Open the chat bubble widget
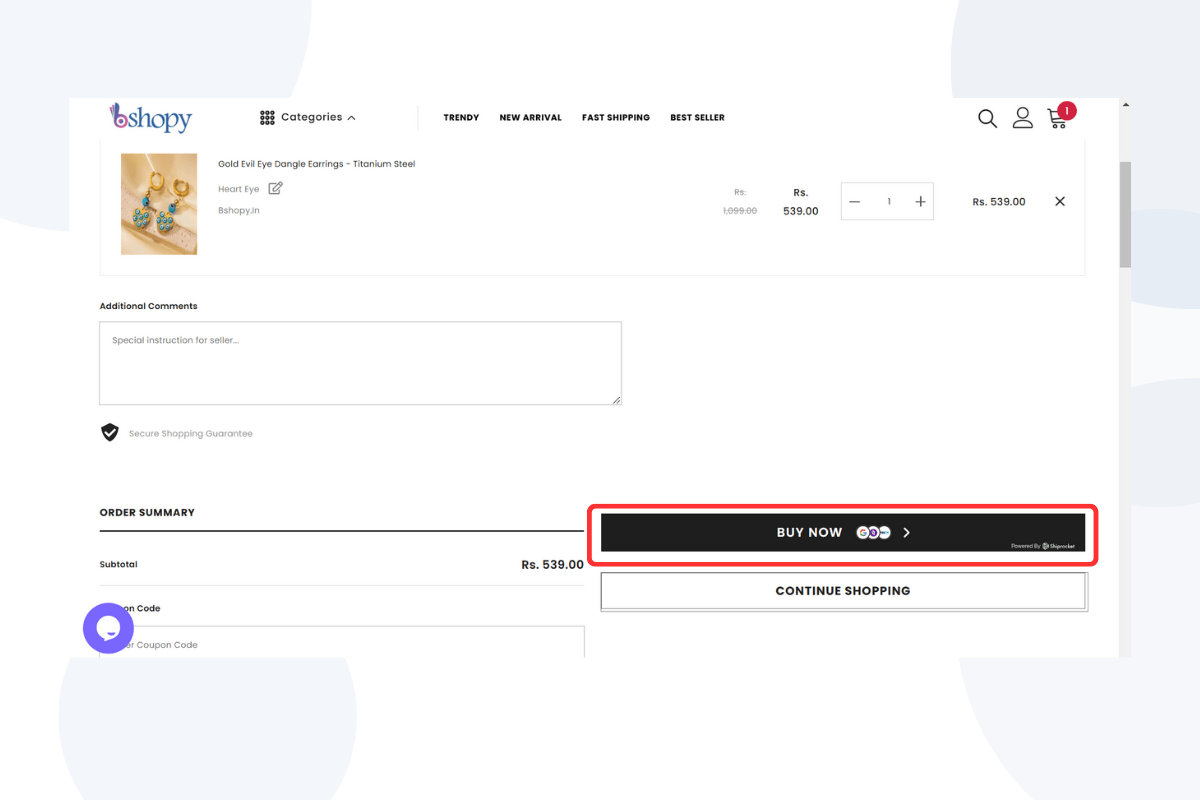 pyautogui.click(x=108, y=629)
